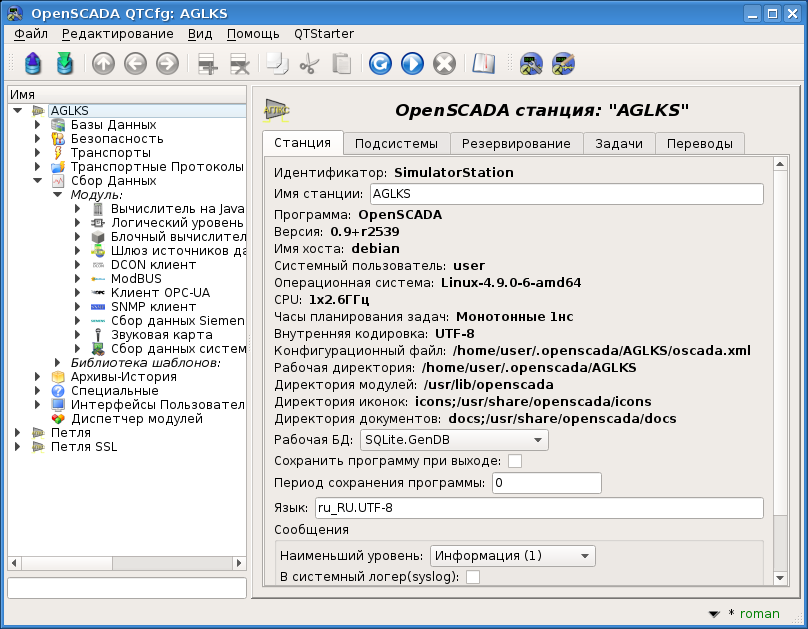This screenshot has width=808, height=629.
Task: Toggle the Сохранить программу при выходе checkbox
Action: click(x=515, y=461)
